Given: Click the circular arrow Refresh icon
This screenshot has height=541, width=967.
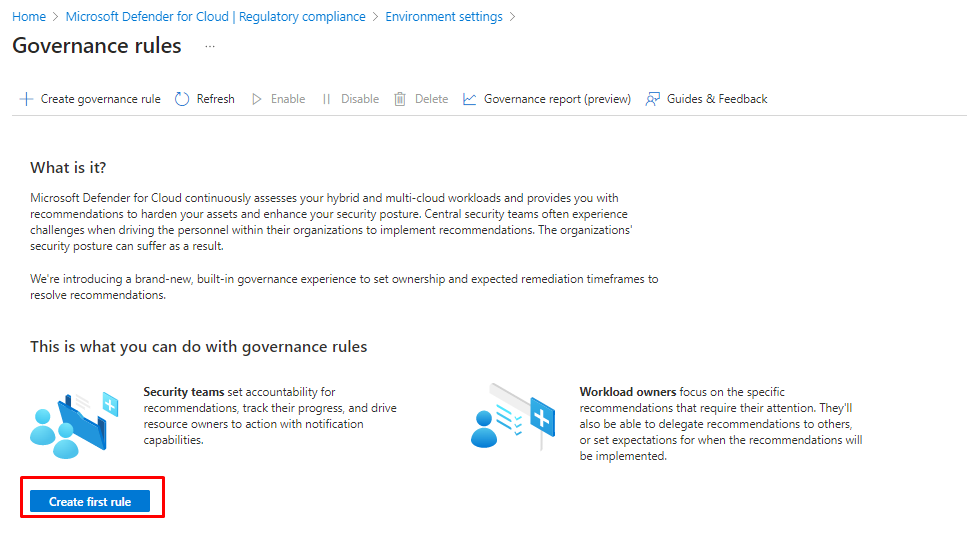Looking at the screenshot, I should [x=182, y=99].
